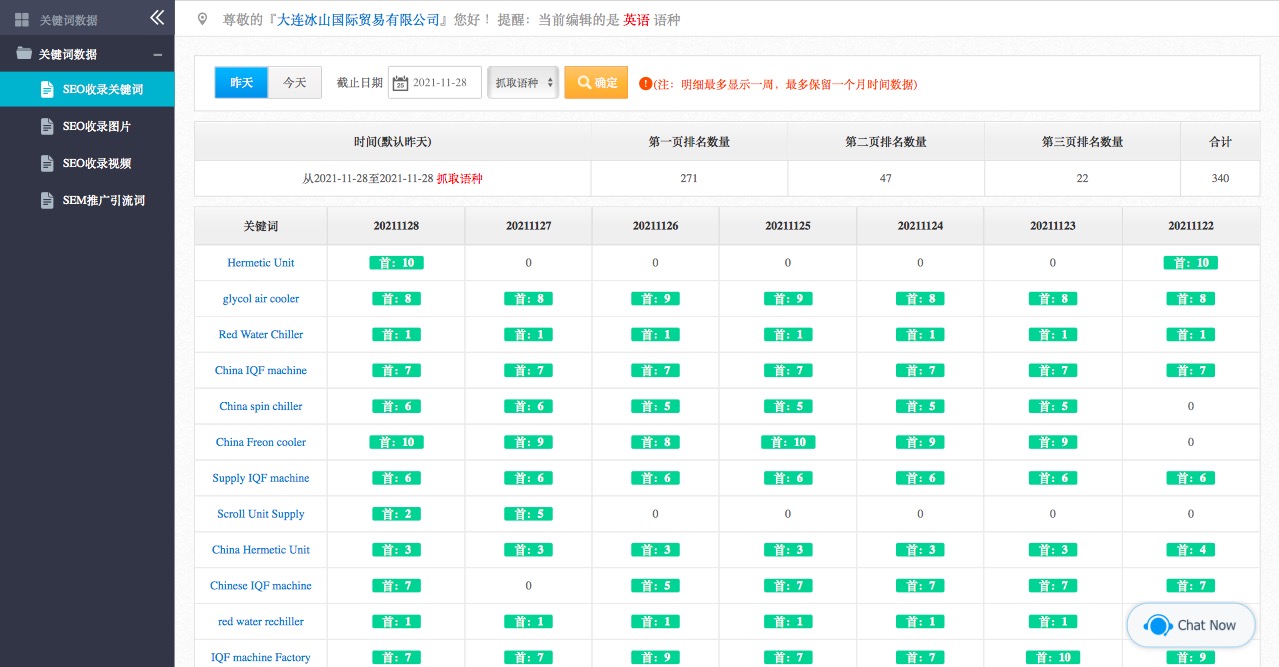
Task: Open keyword link China Hermetic Unit
Action: [261, 551]
